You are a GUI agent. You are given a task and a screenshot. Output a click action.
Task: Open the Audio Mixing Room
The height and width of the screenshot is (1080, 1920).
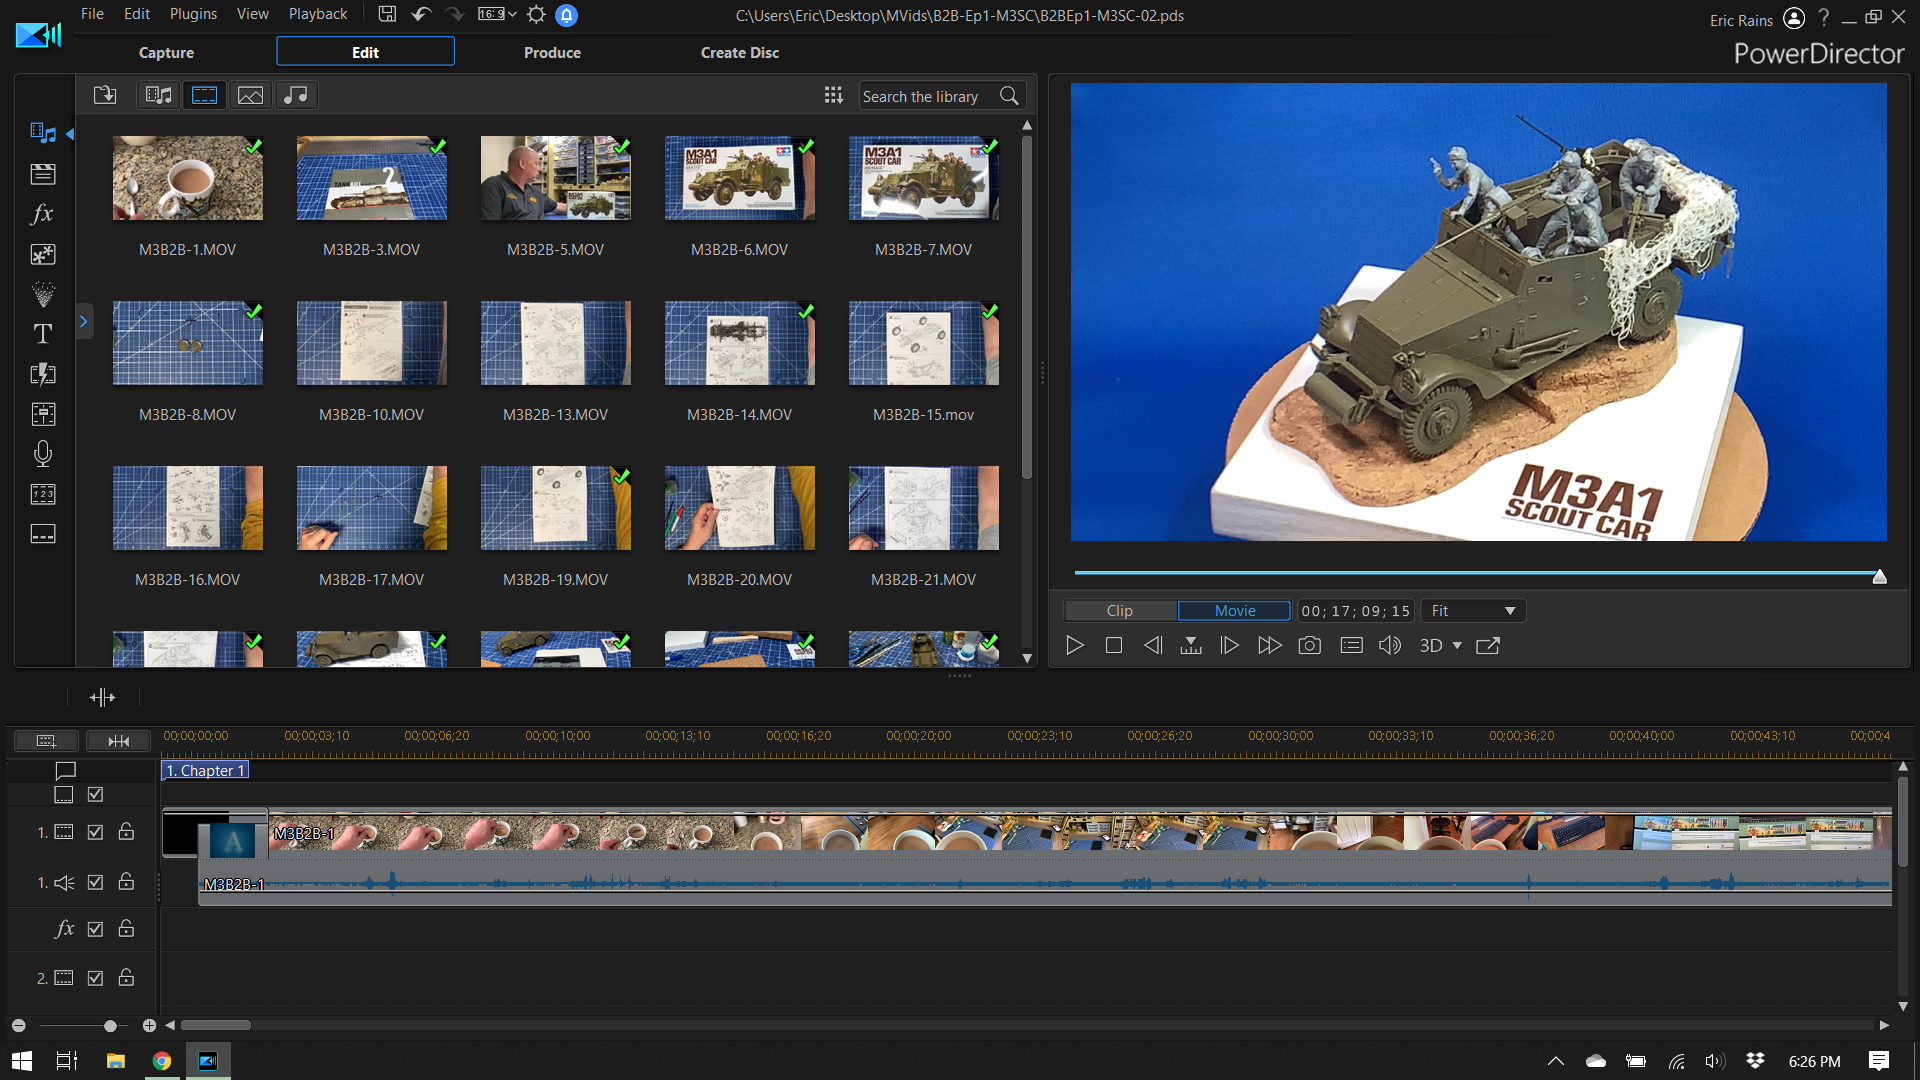click(x=43, y=414)
